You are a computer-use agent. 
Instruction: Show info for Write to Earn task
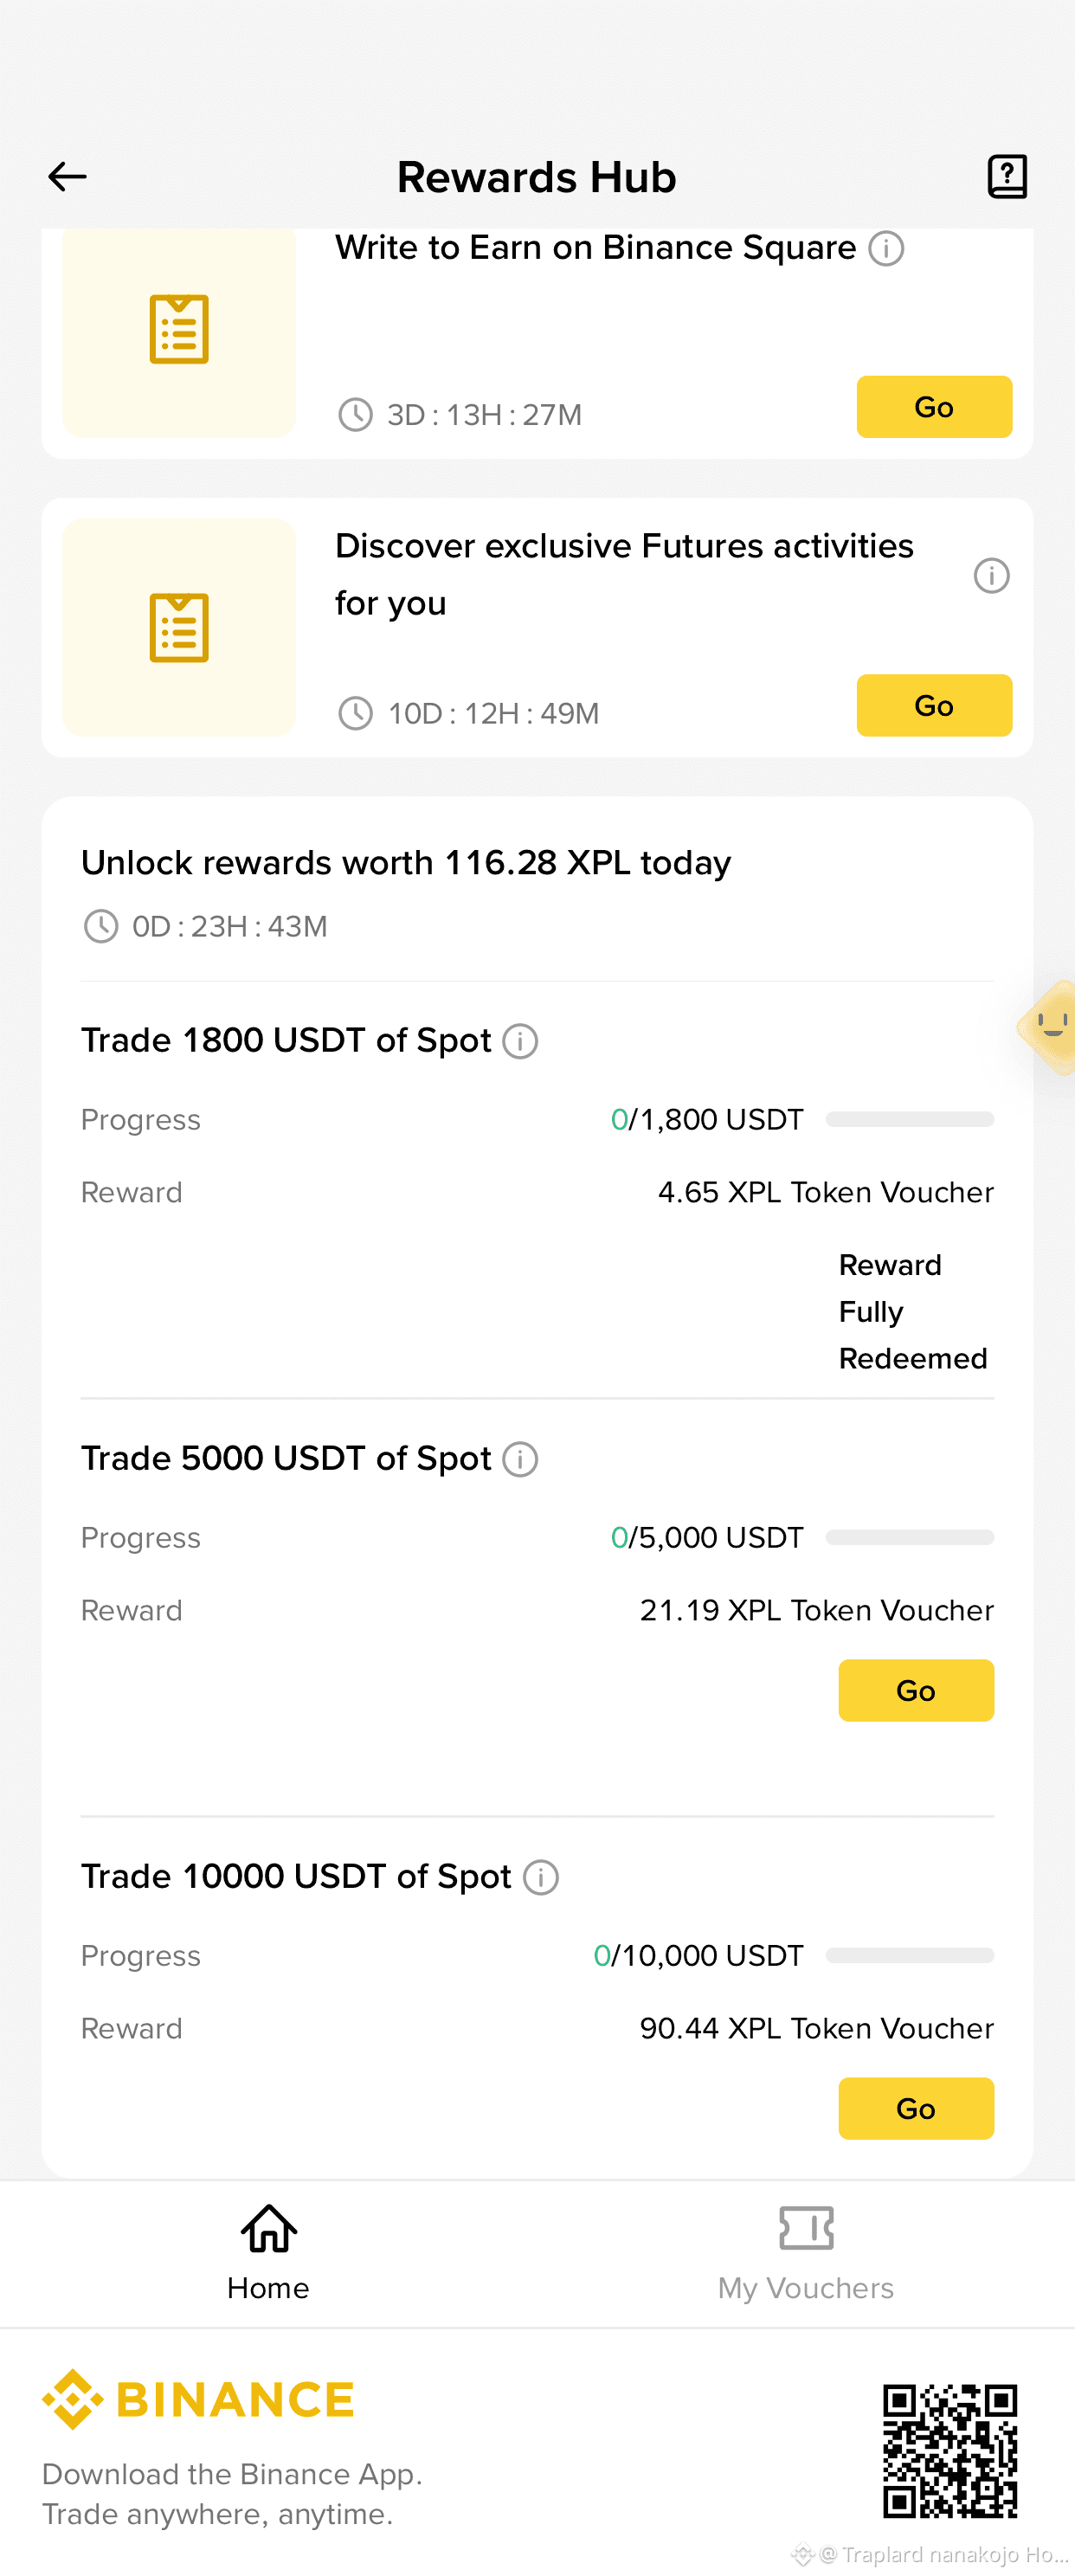886,248
